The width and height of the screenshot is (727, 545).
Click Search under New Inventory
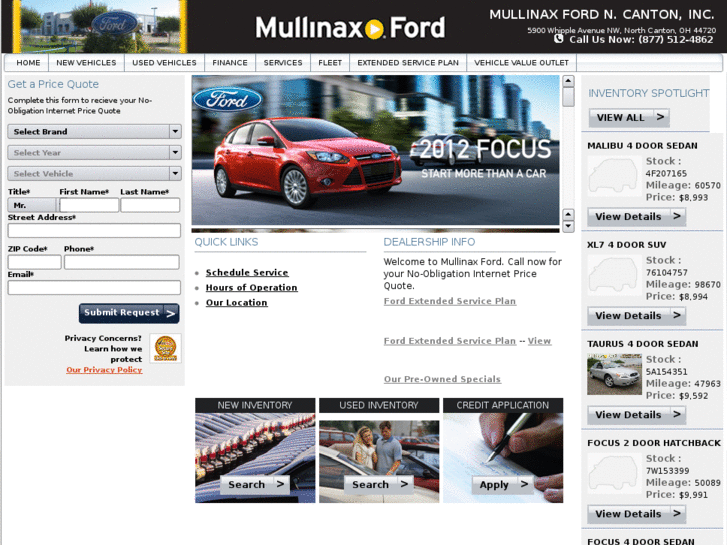coord(255,485)
